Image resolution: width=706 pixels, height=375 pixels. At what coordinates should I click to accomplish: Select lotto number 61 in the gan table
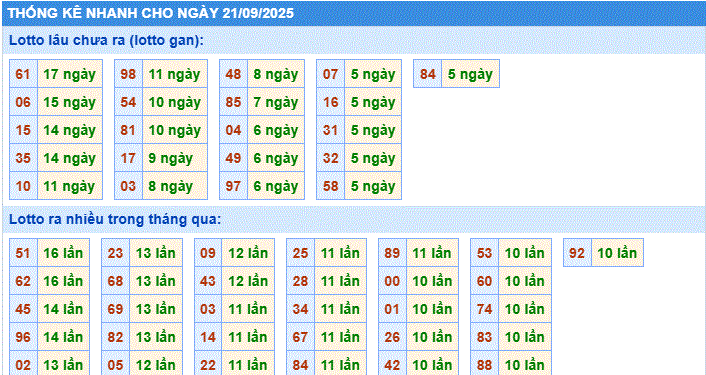point(23,74)
